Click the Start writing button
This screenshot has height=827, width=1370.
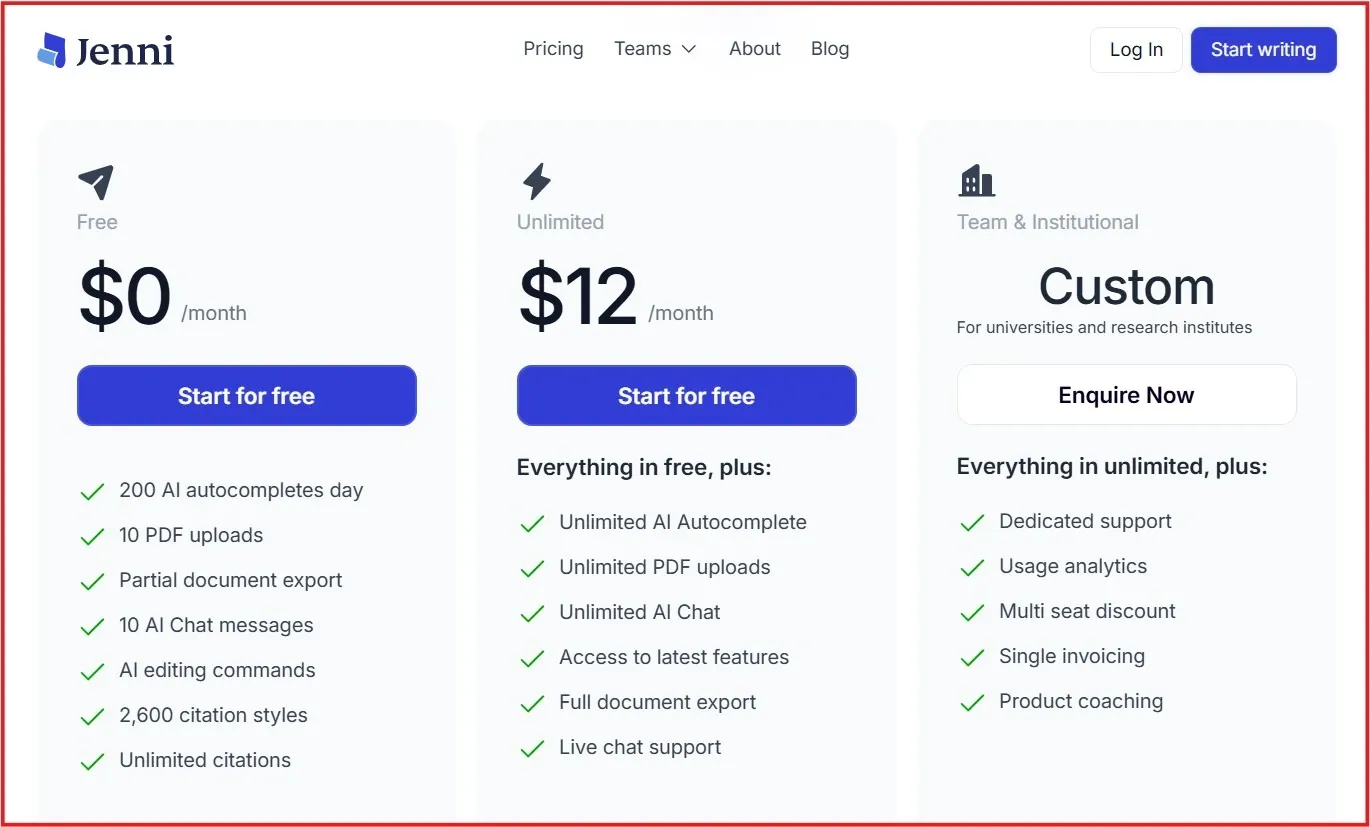click(1263, 50)
